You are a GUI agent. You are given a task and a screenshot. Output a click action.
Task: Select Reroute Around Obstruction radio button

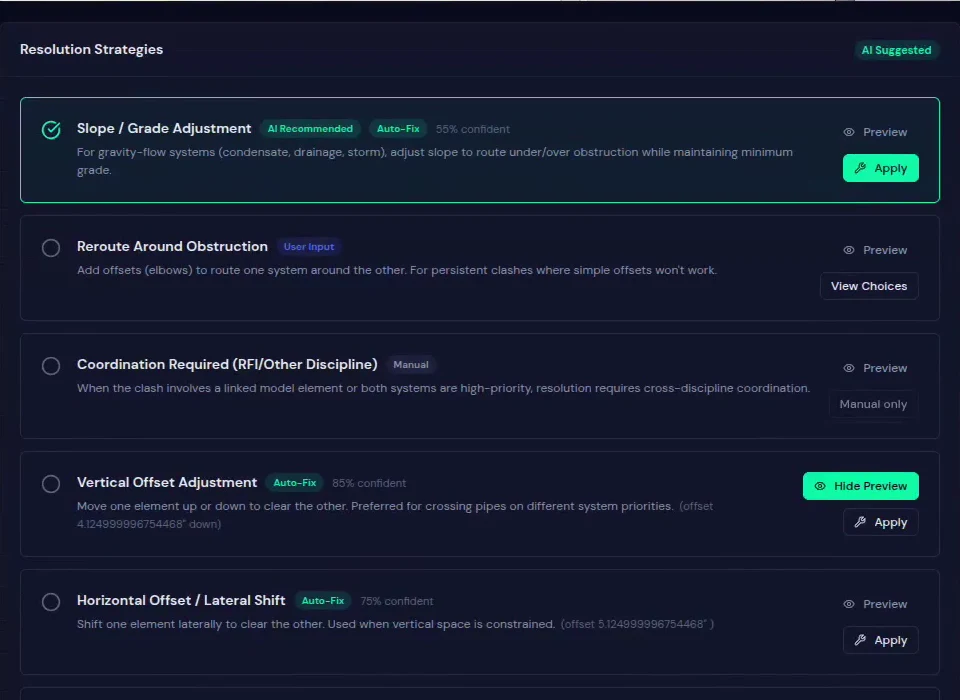pyautogui.click(x=51, y=248)
